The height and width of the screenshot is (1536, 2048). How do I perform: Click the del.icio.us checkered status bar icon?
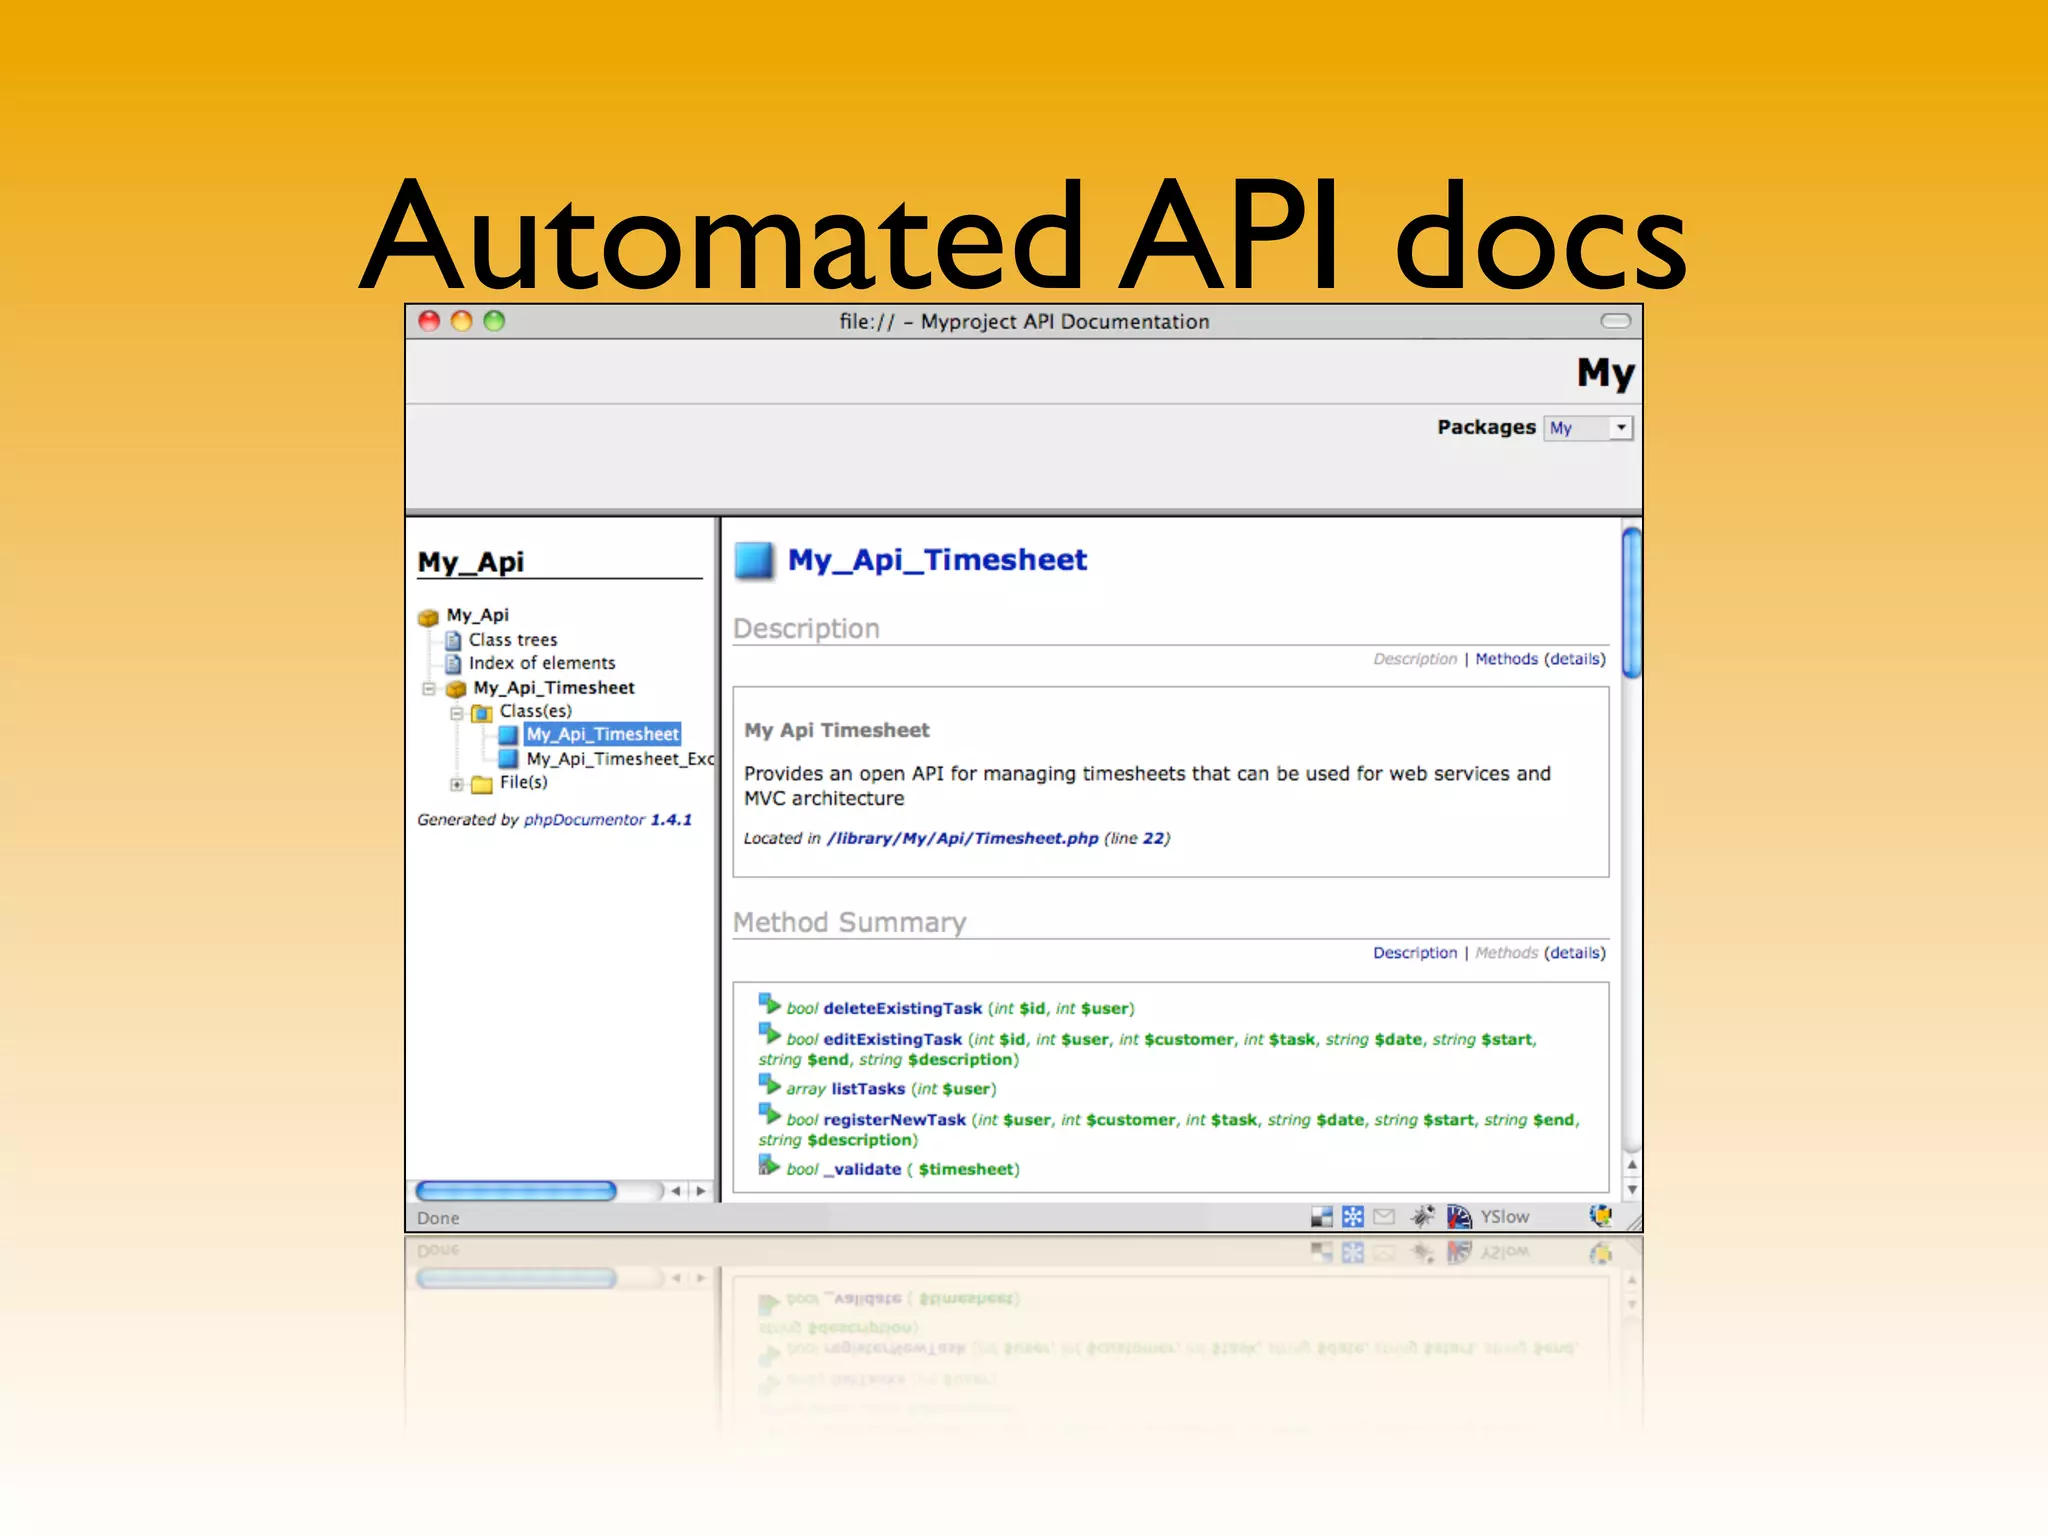(1322, 1217)
